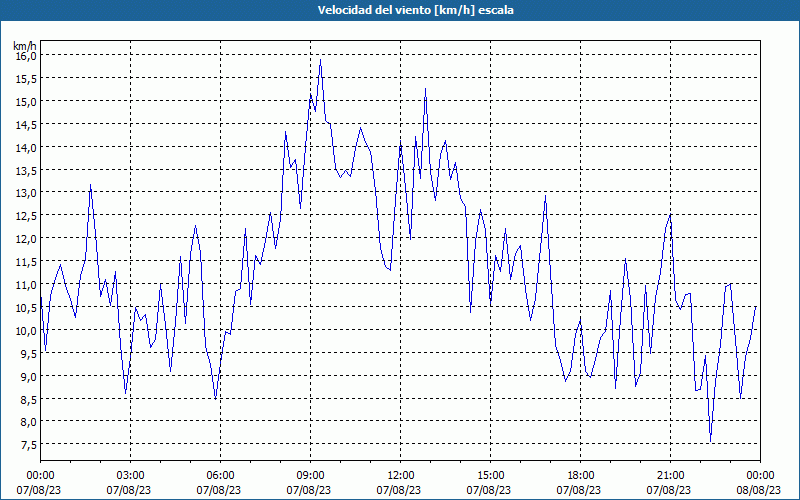Viewport: 800px width, 500px height.
Task: Click the 13,0 y-axis value
Action: [x=26, y=193]
